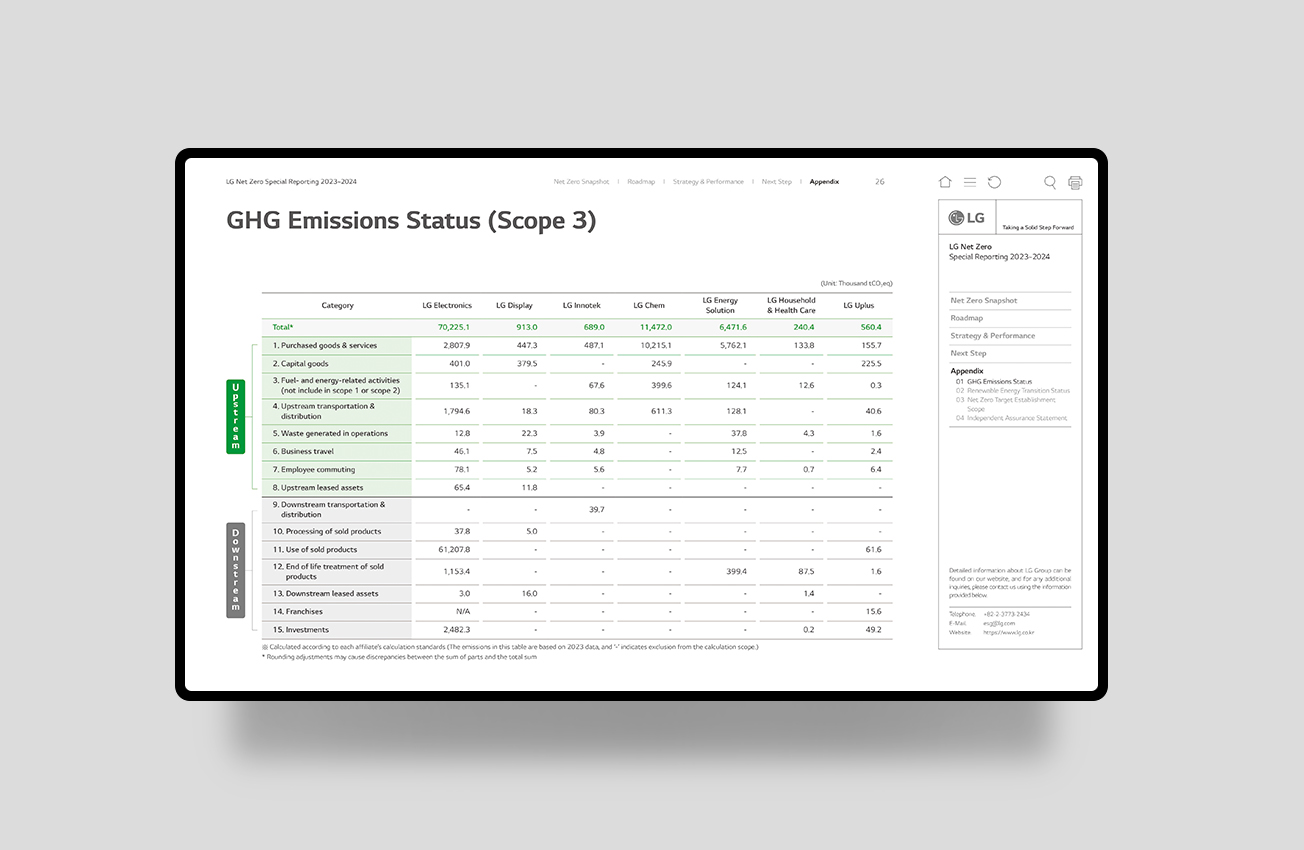Image resolution: width=1304 pixels, height=850 pixels.
Task: Click the LG Household & Health Care header
Action: [x=791, y=305]
